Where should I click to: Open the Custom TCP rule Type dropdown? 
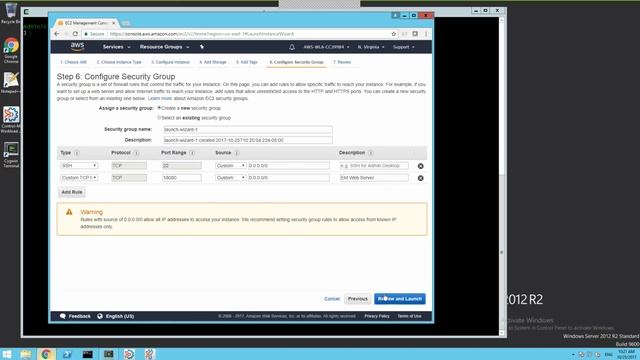point(79,178)
